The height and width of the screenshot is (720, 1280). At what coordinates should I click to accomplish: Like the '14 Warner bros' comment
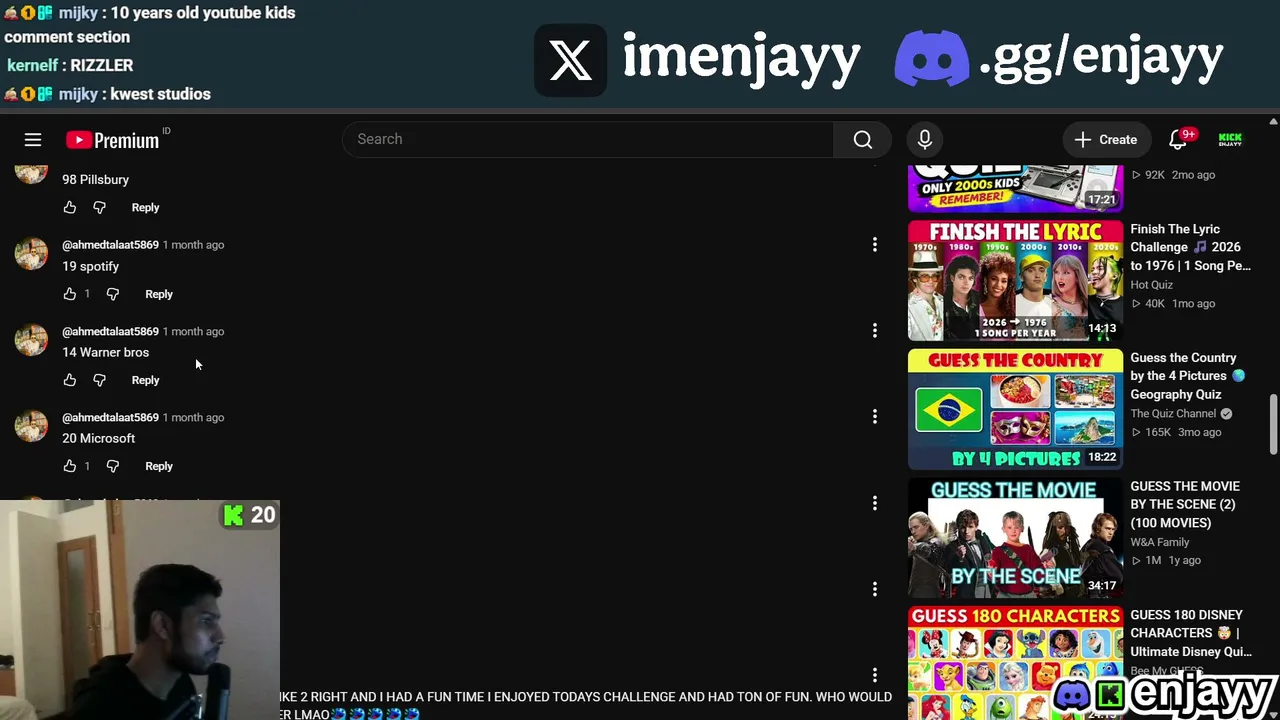pos(70,380)
